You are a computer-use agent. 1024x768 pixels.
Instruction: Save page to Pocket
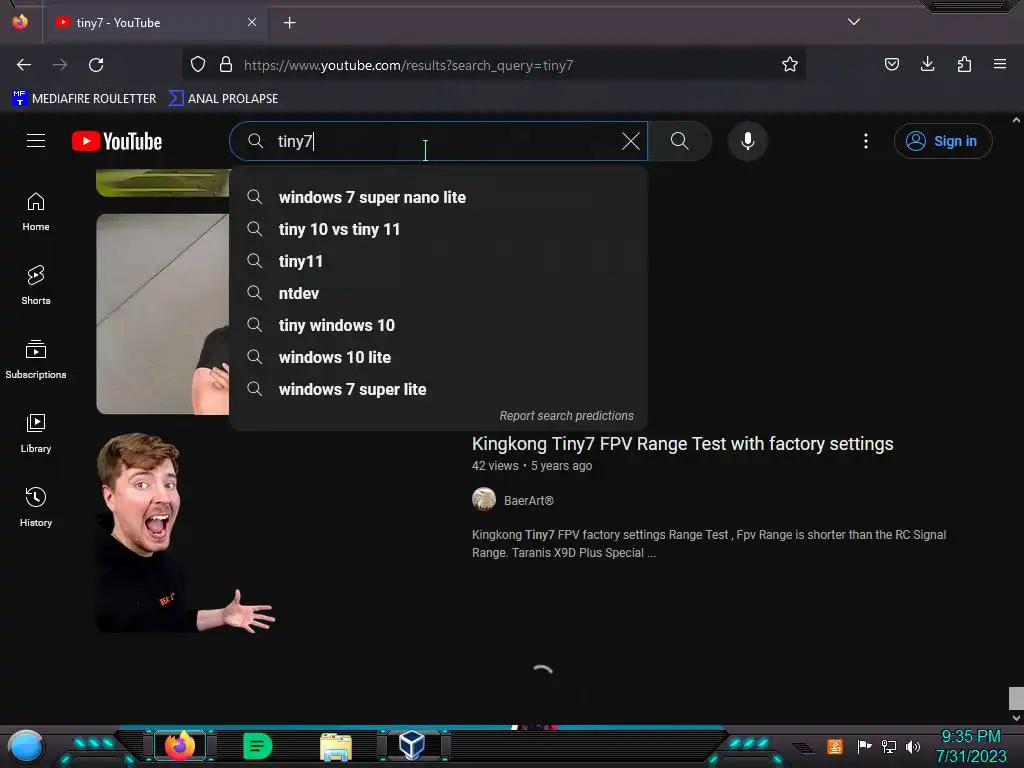[x=891, y=64]
